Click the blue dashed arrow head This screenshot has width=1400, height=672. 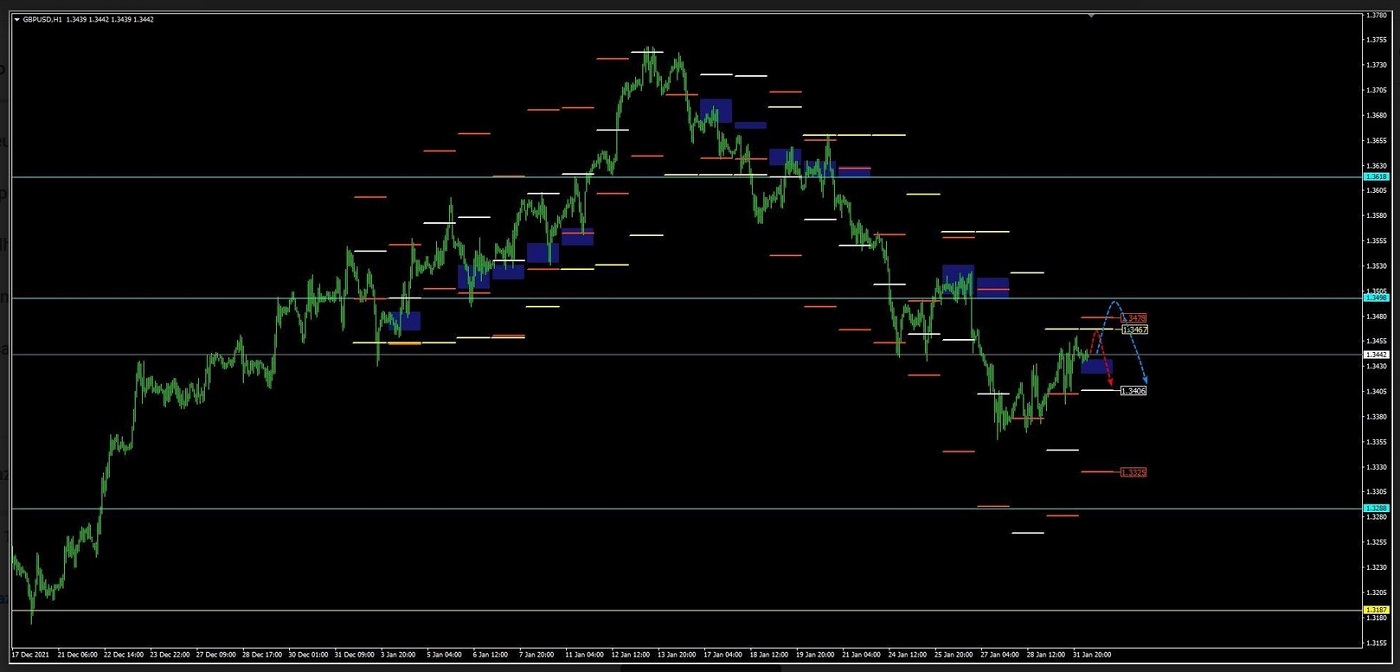click(x=1145, y=380)
